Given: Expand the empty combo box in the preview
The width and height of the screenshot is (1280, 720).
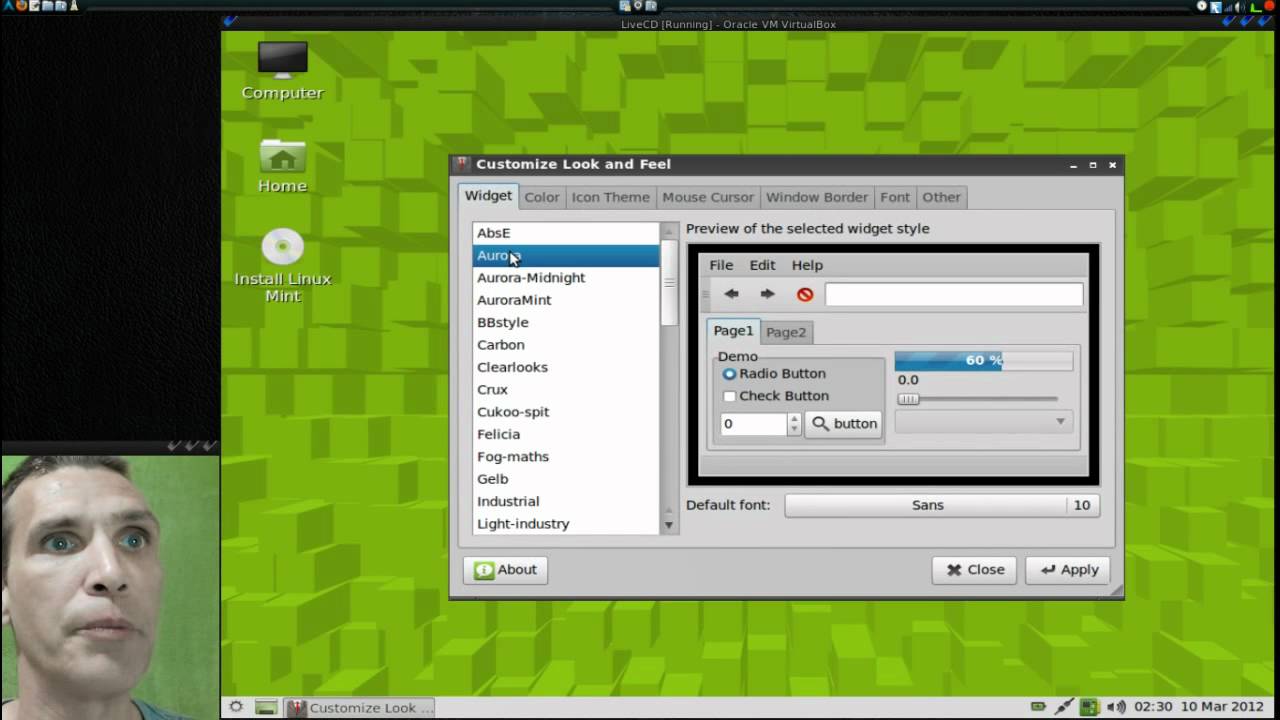Looking at the screenshot, I should (983, 422).
